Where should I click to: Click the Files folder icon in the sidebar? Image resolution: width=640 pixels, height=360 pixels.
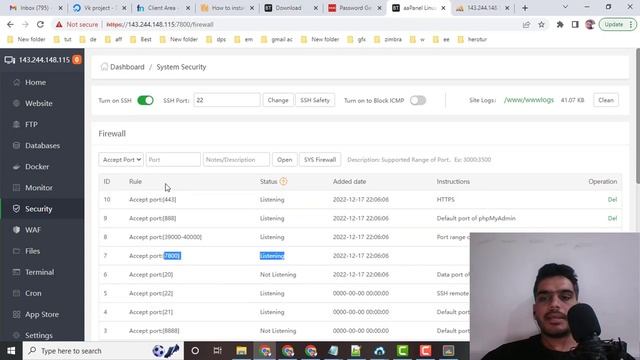pyautogui.click(x=16, y=251)
